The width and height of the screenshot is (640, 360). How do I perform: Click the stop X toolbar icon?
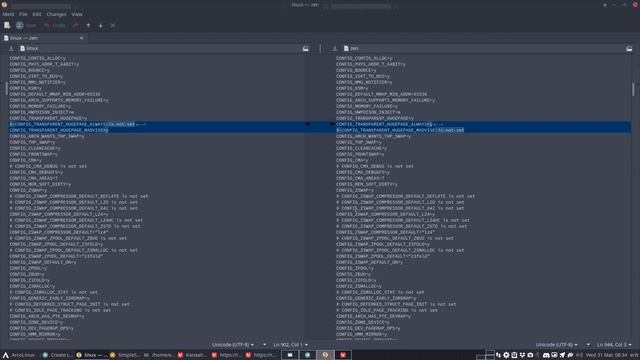(113, 25)
